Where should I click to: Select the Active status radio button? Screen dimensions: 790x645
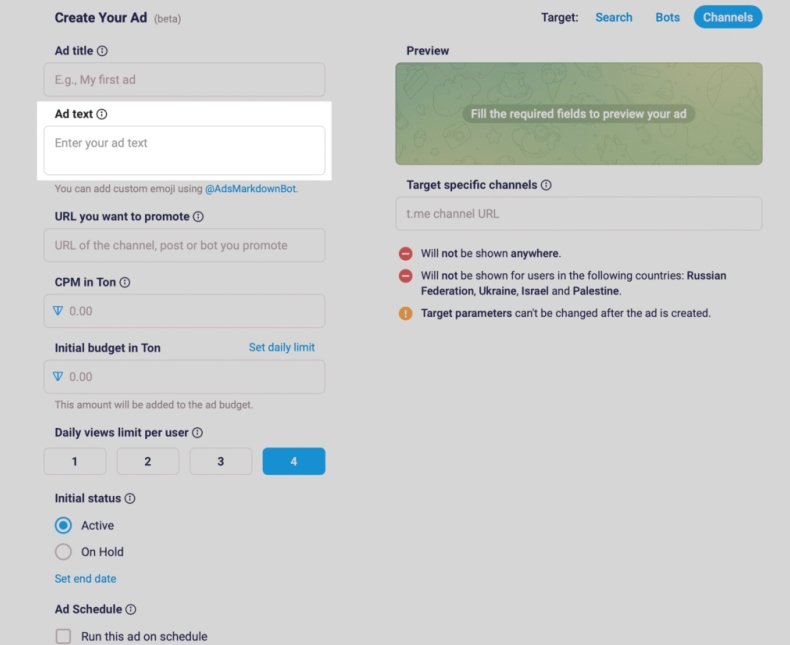point(64,526)
